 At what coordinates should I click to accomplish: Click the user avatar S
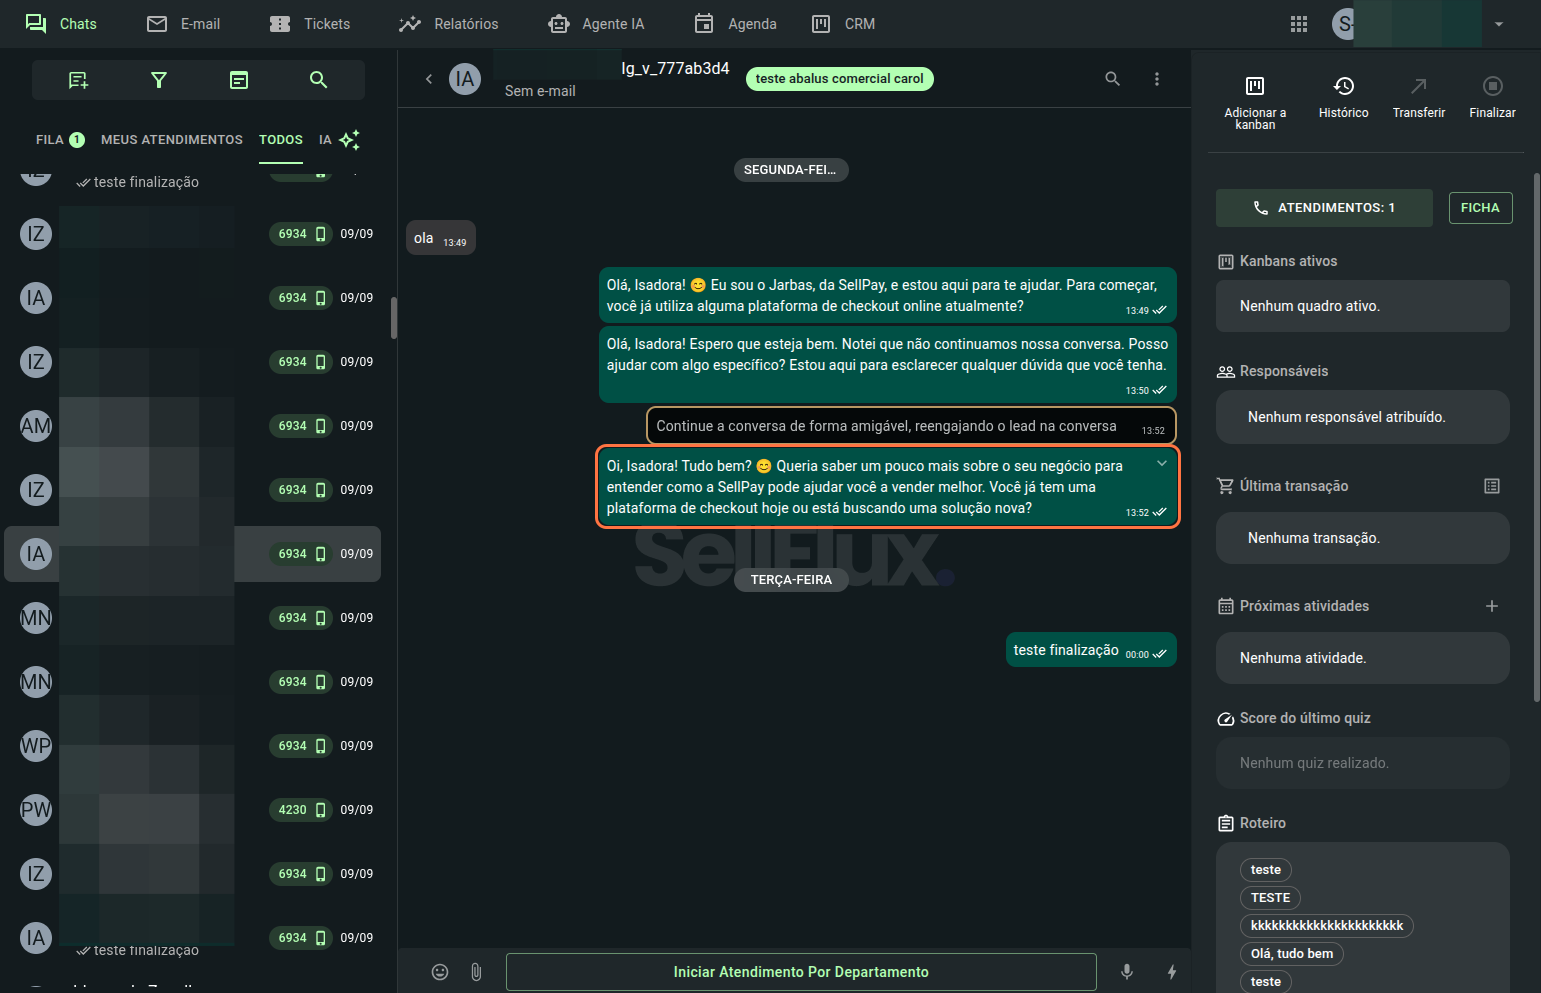click(1344, 24)
